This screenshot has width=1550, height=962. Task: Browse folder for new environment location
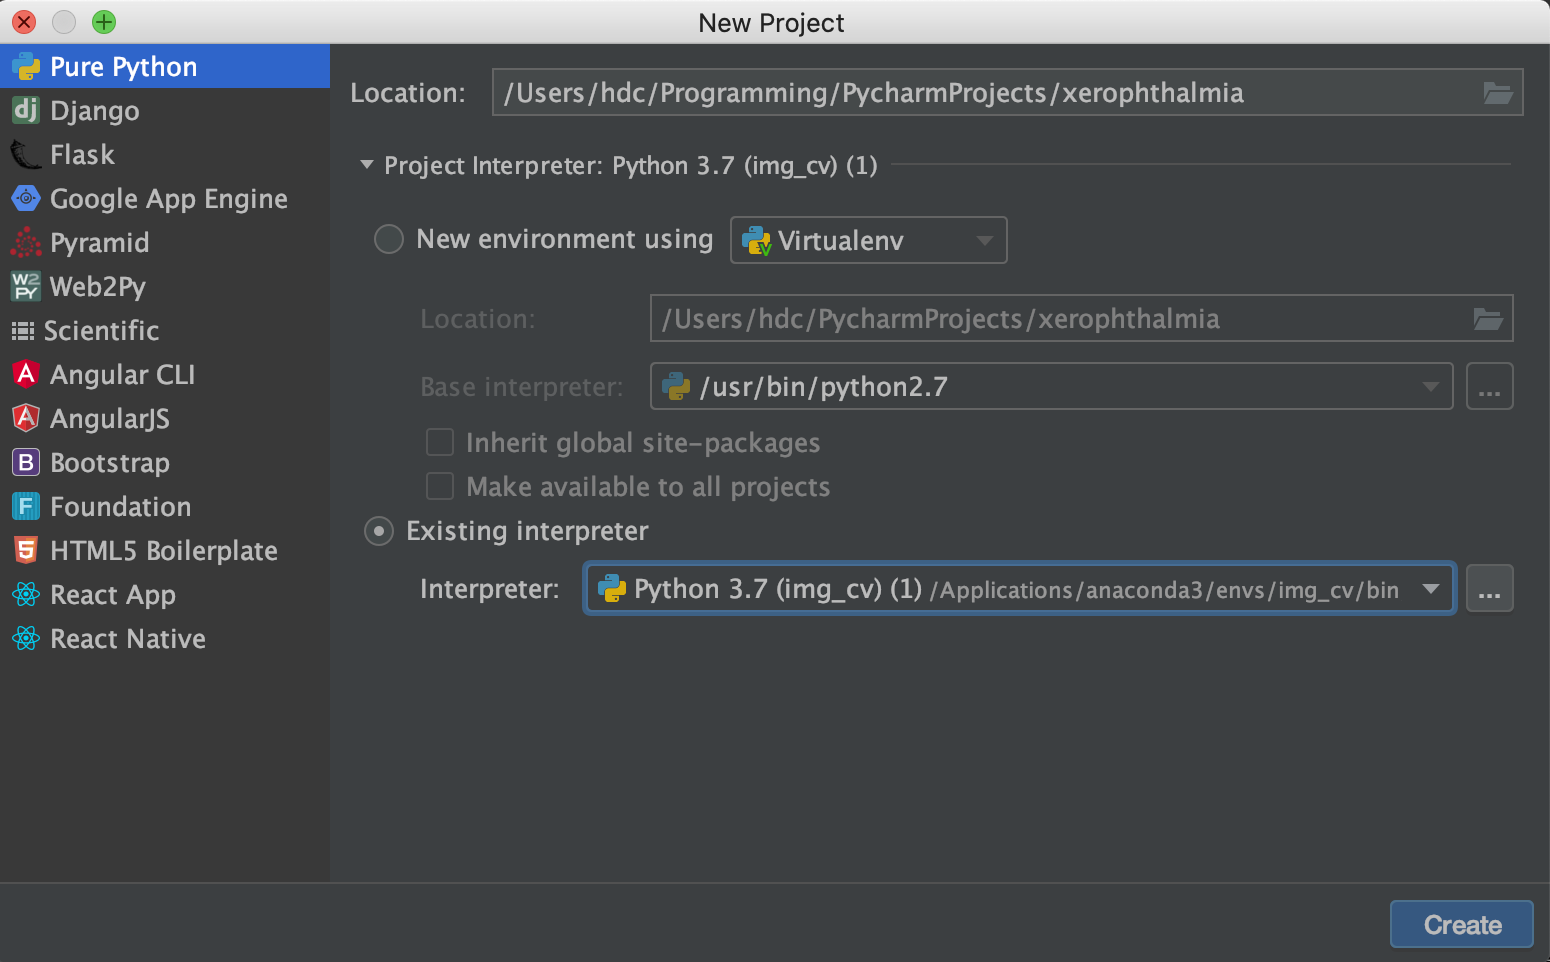click(1488, 319)
